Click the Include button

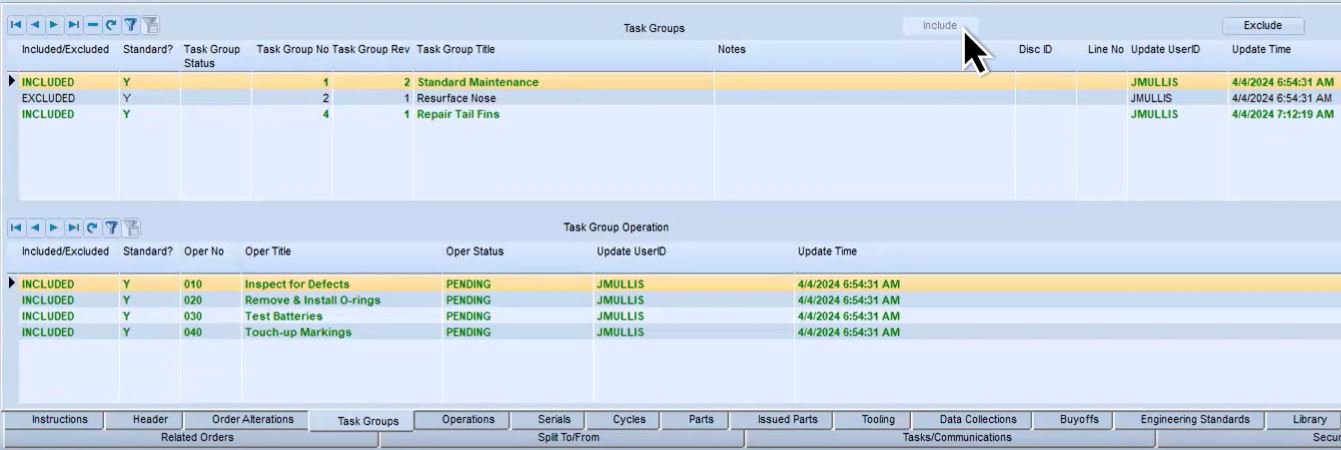940,26
